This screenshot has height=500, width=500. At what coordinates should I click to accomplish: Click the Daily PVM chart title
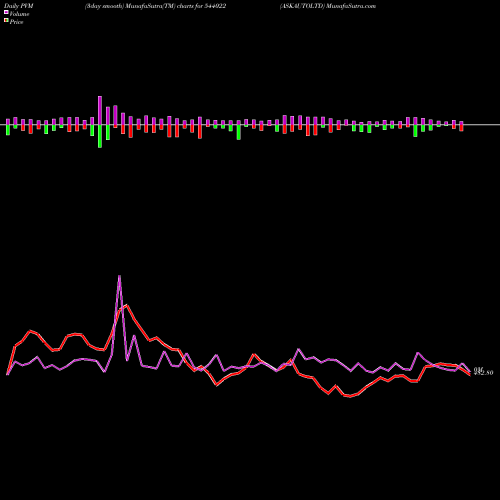tap(19, 6)
